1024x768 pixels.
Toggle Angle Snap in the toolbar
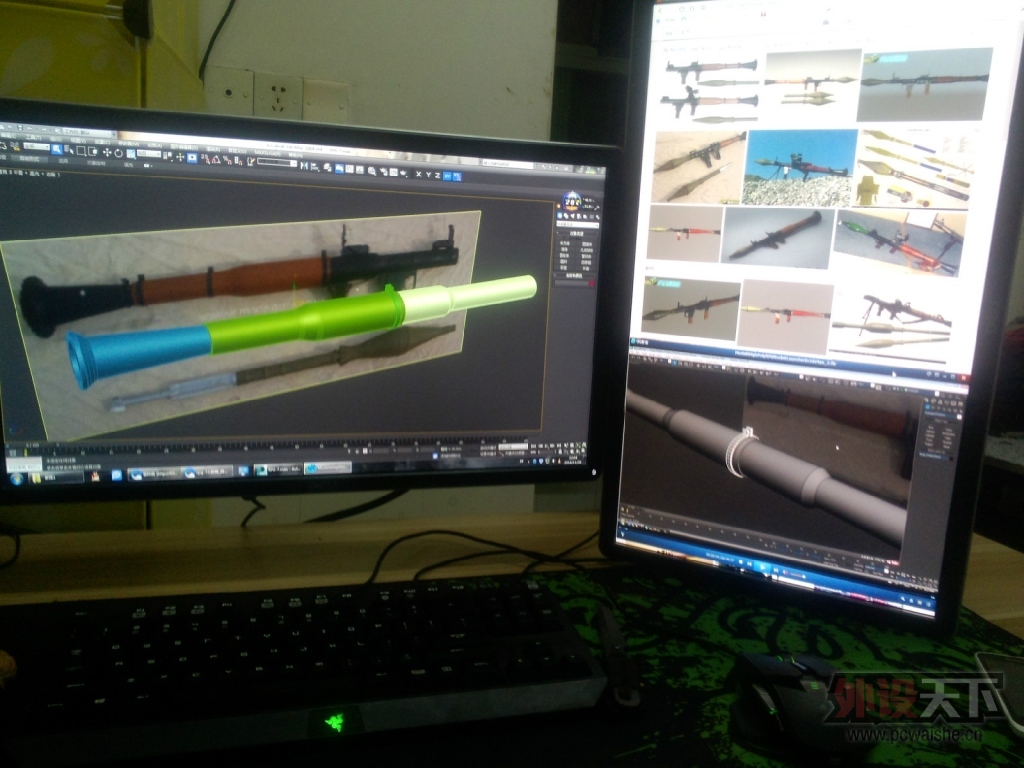(x=216, y=159)
